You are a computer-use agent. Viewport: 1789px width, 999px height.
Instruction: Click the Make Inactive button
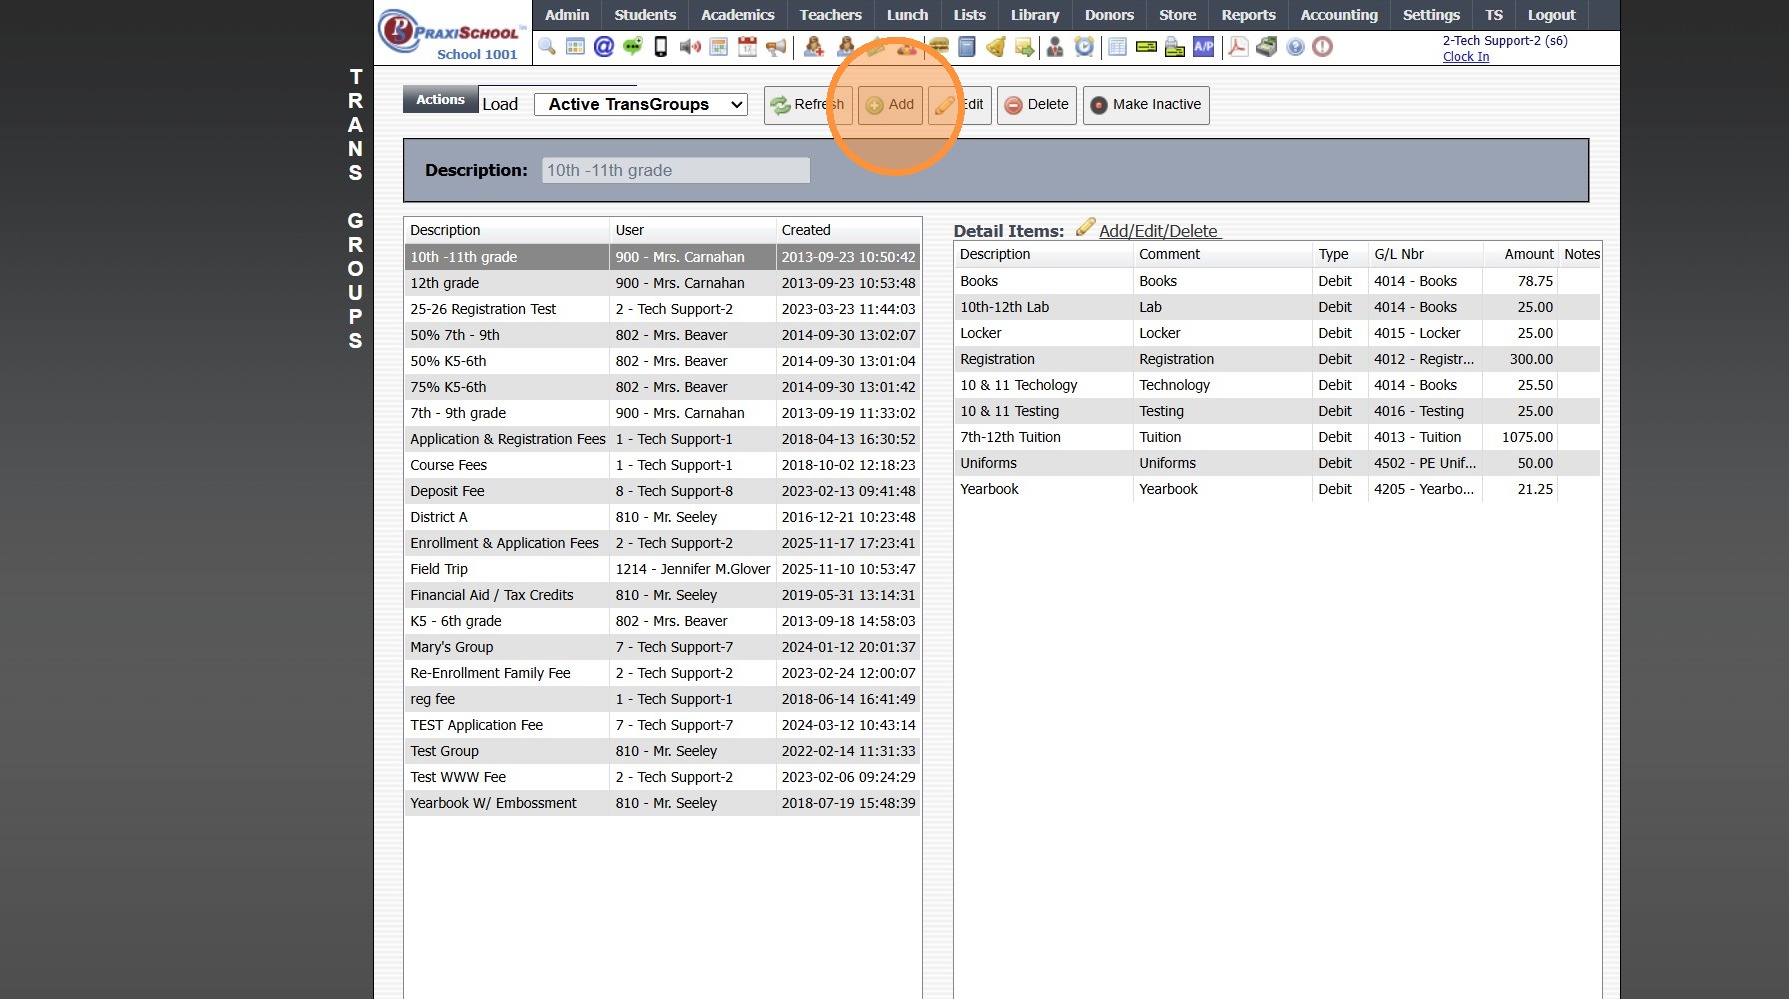click(x=1145, y=105)
